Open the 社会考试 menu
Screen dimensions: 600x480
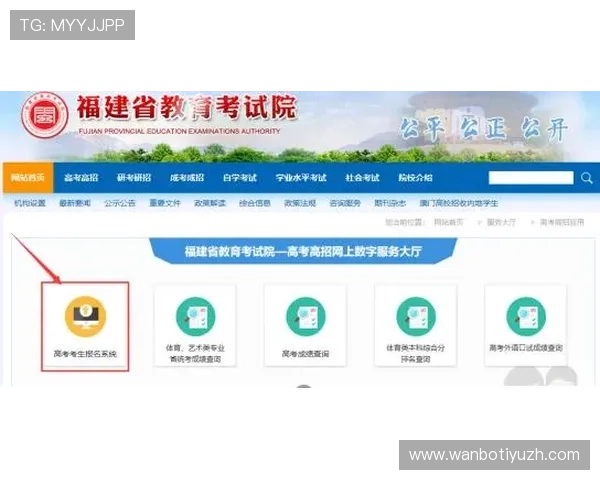tap(362, 178)
